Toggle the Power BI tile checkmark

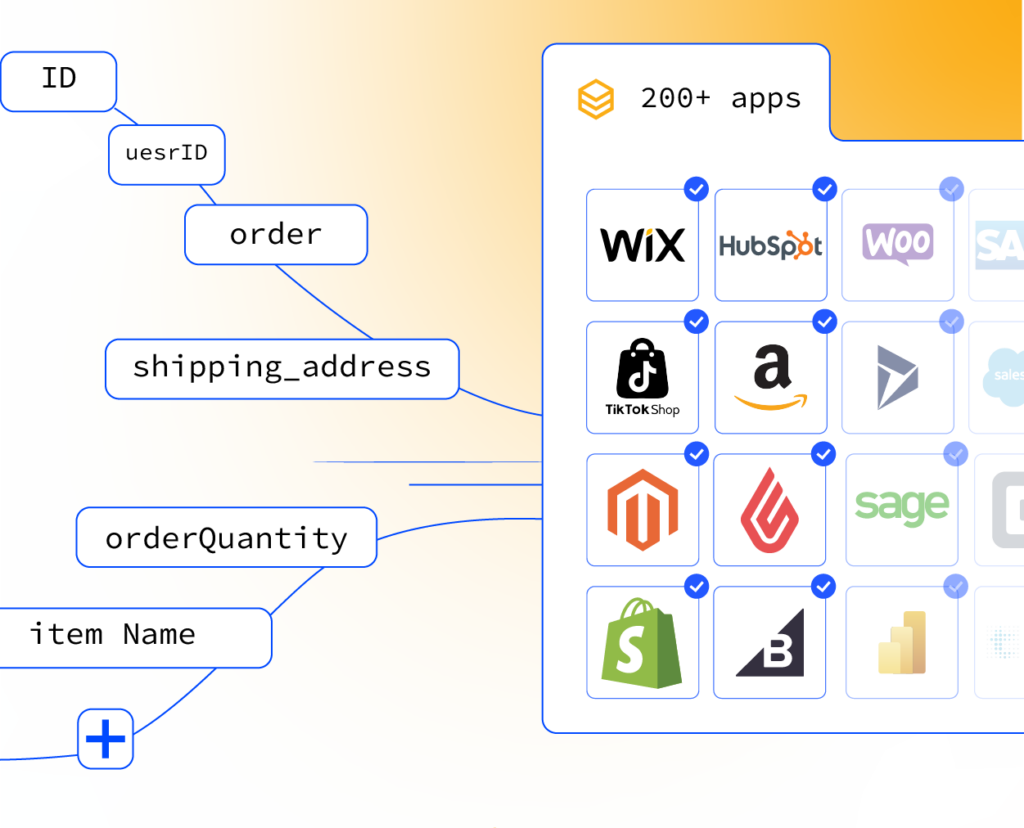955,586
